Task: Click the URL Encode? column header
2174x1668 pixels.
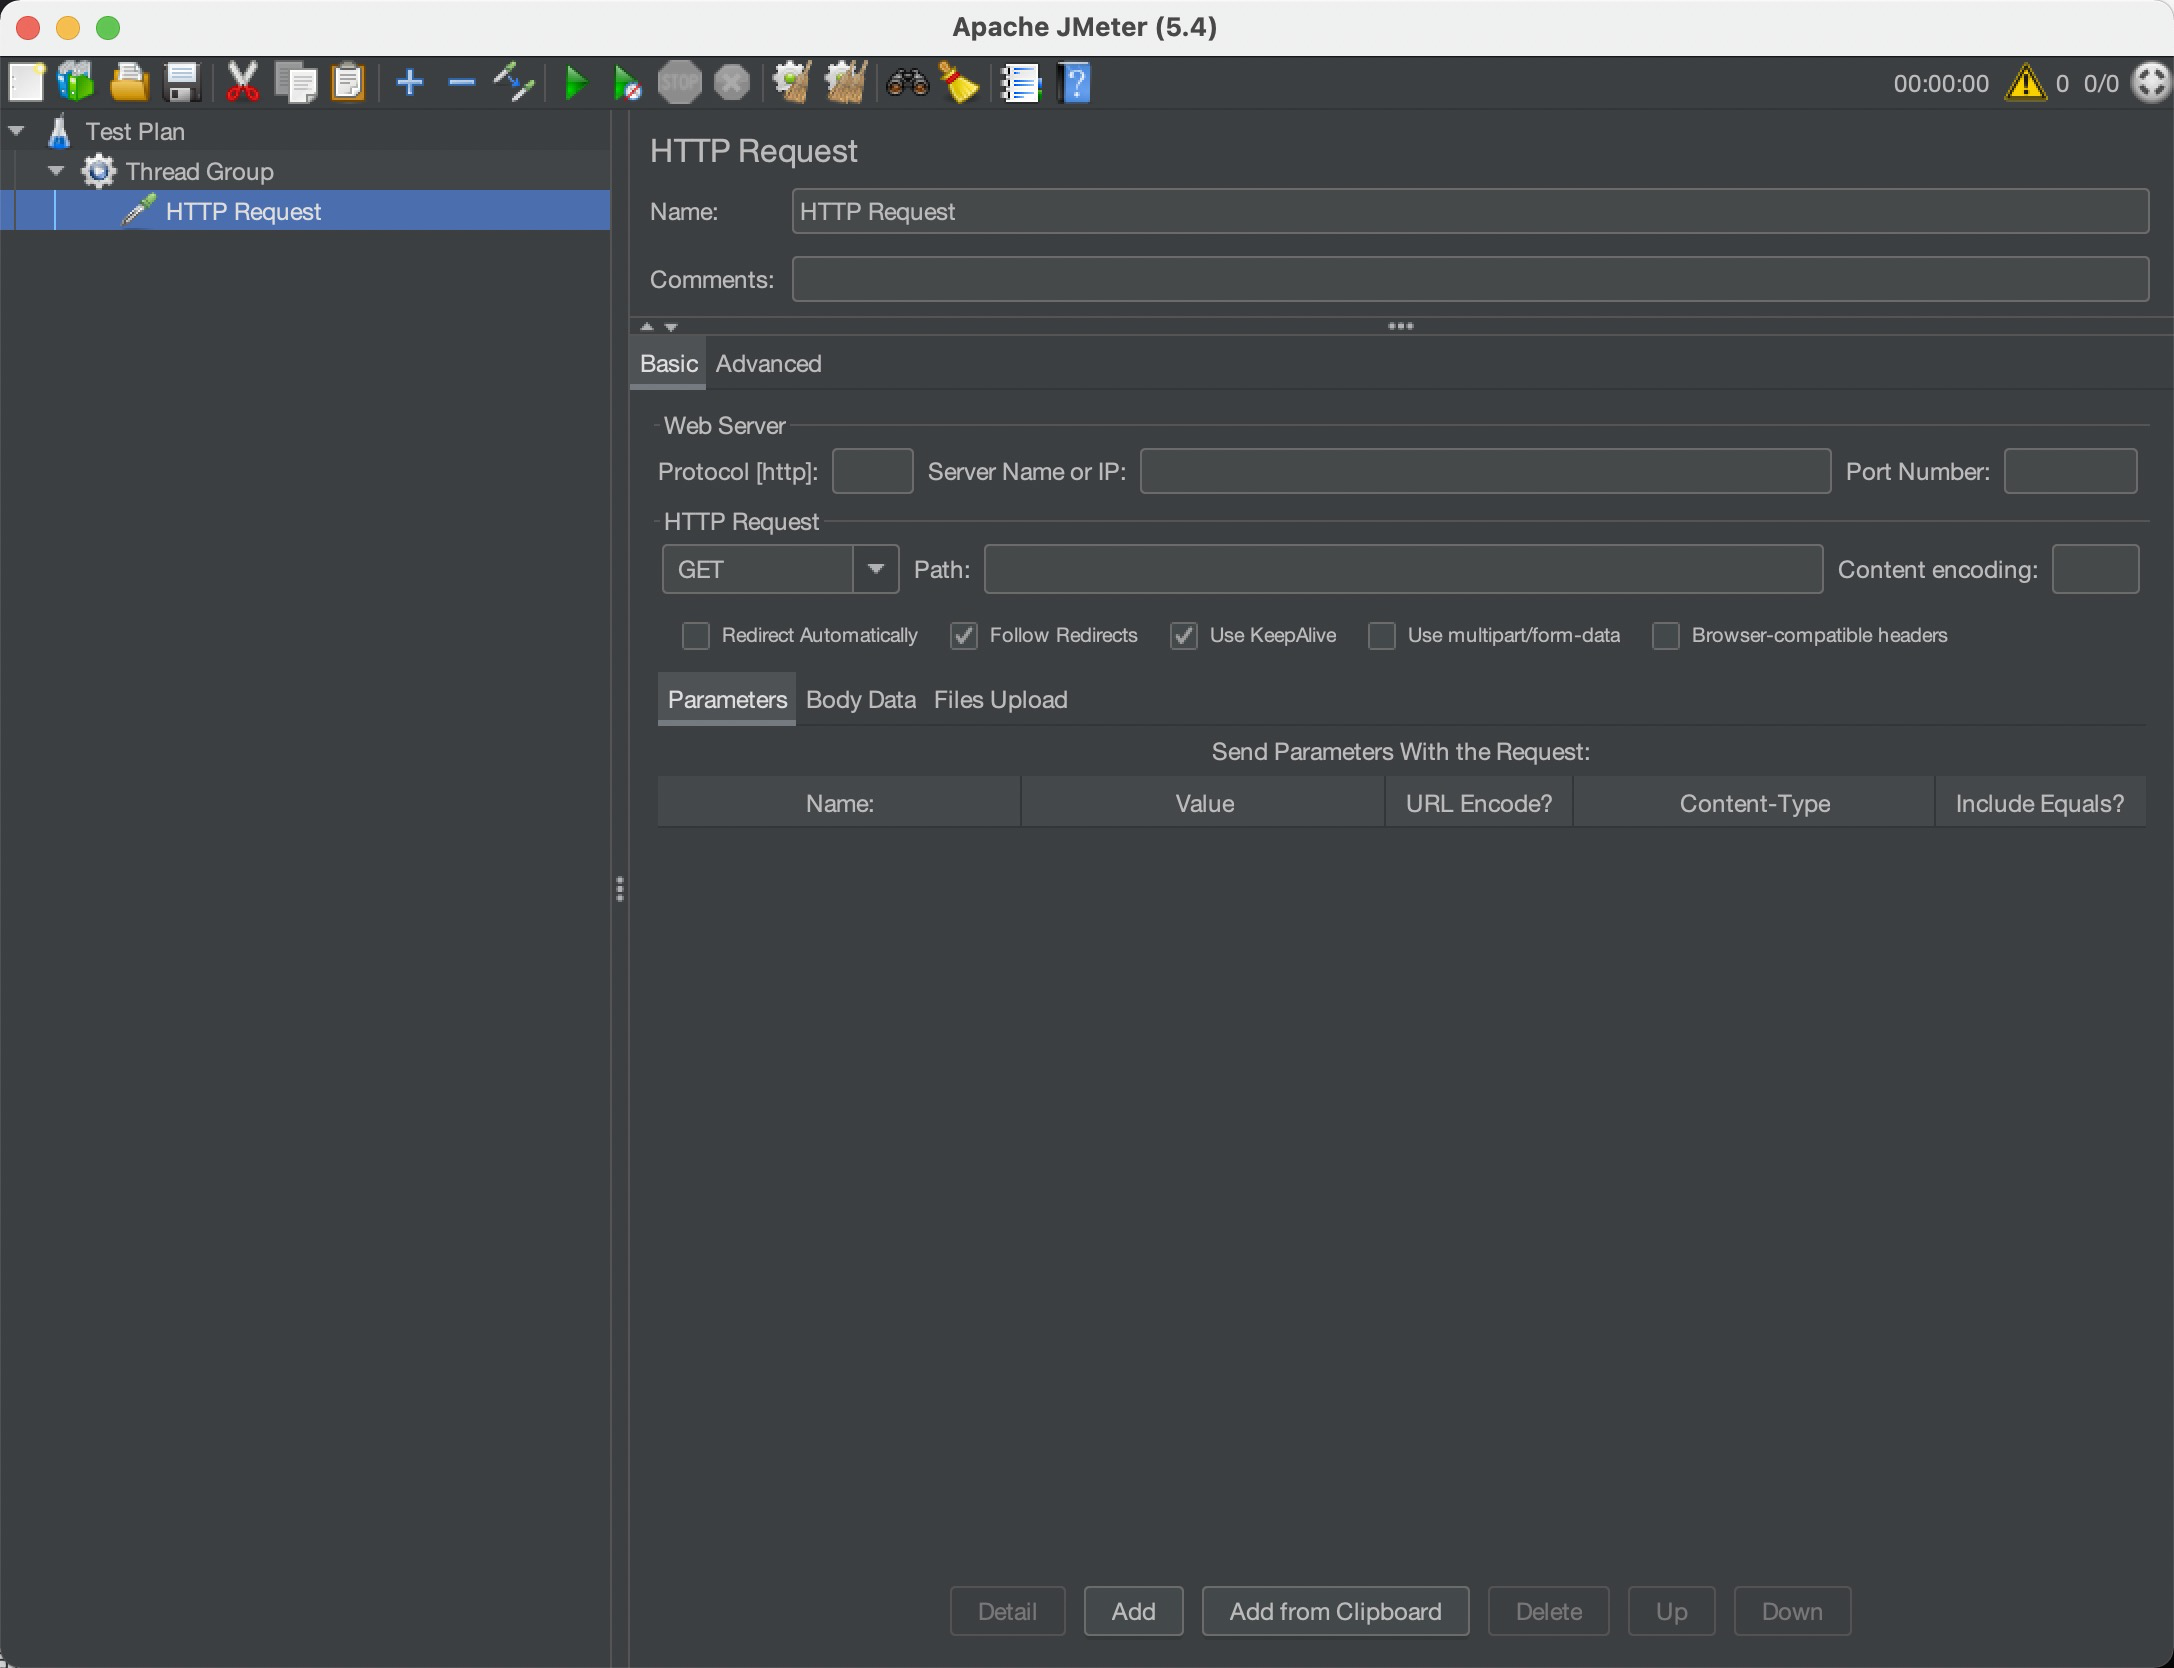Action: (x=1479, y=803)
